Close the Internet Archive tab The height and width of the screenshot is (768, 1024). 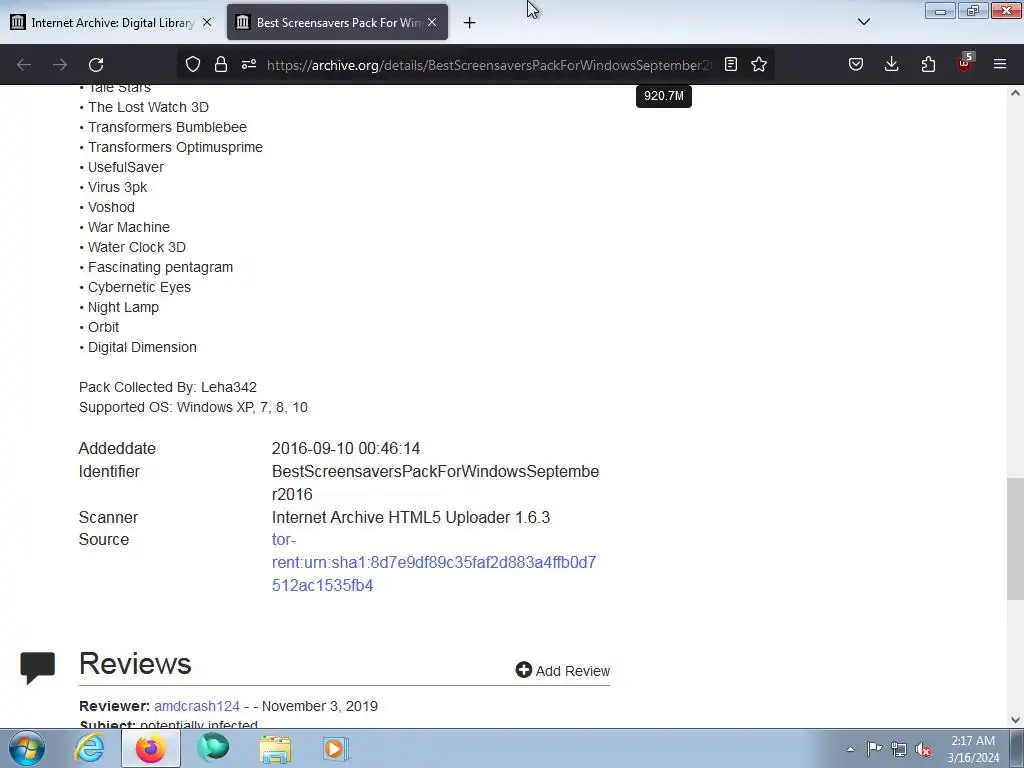click(206, 22)
